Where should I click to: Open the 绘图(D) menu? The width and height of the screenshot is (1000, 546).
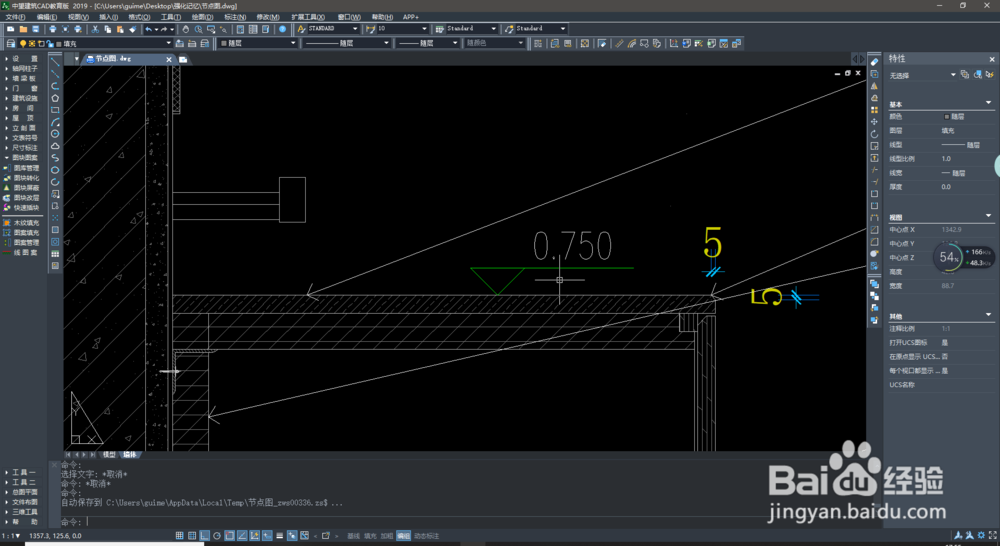202,17
